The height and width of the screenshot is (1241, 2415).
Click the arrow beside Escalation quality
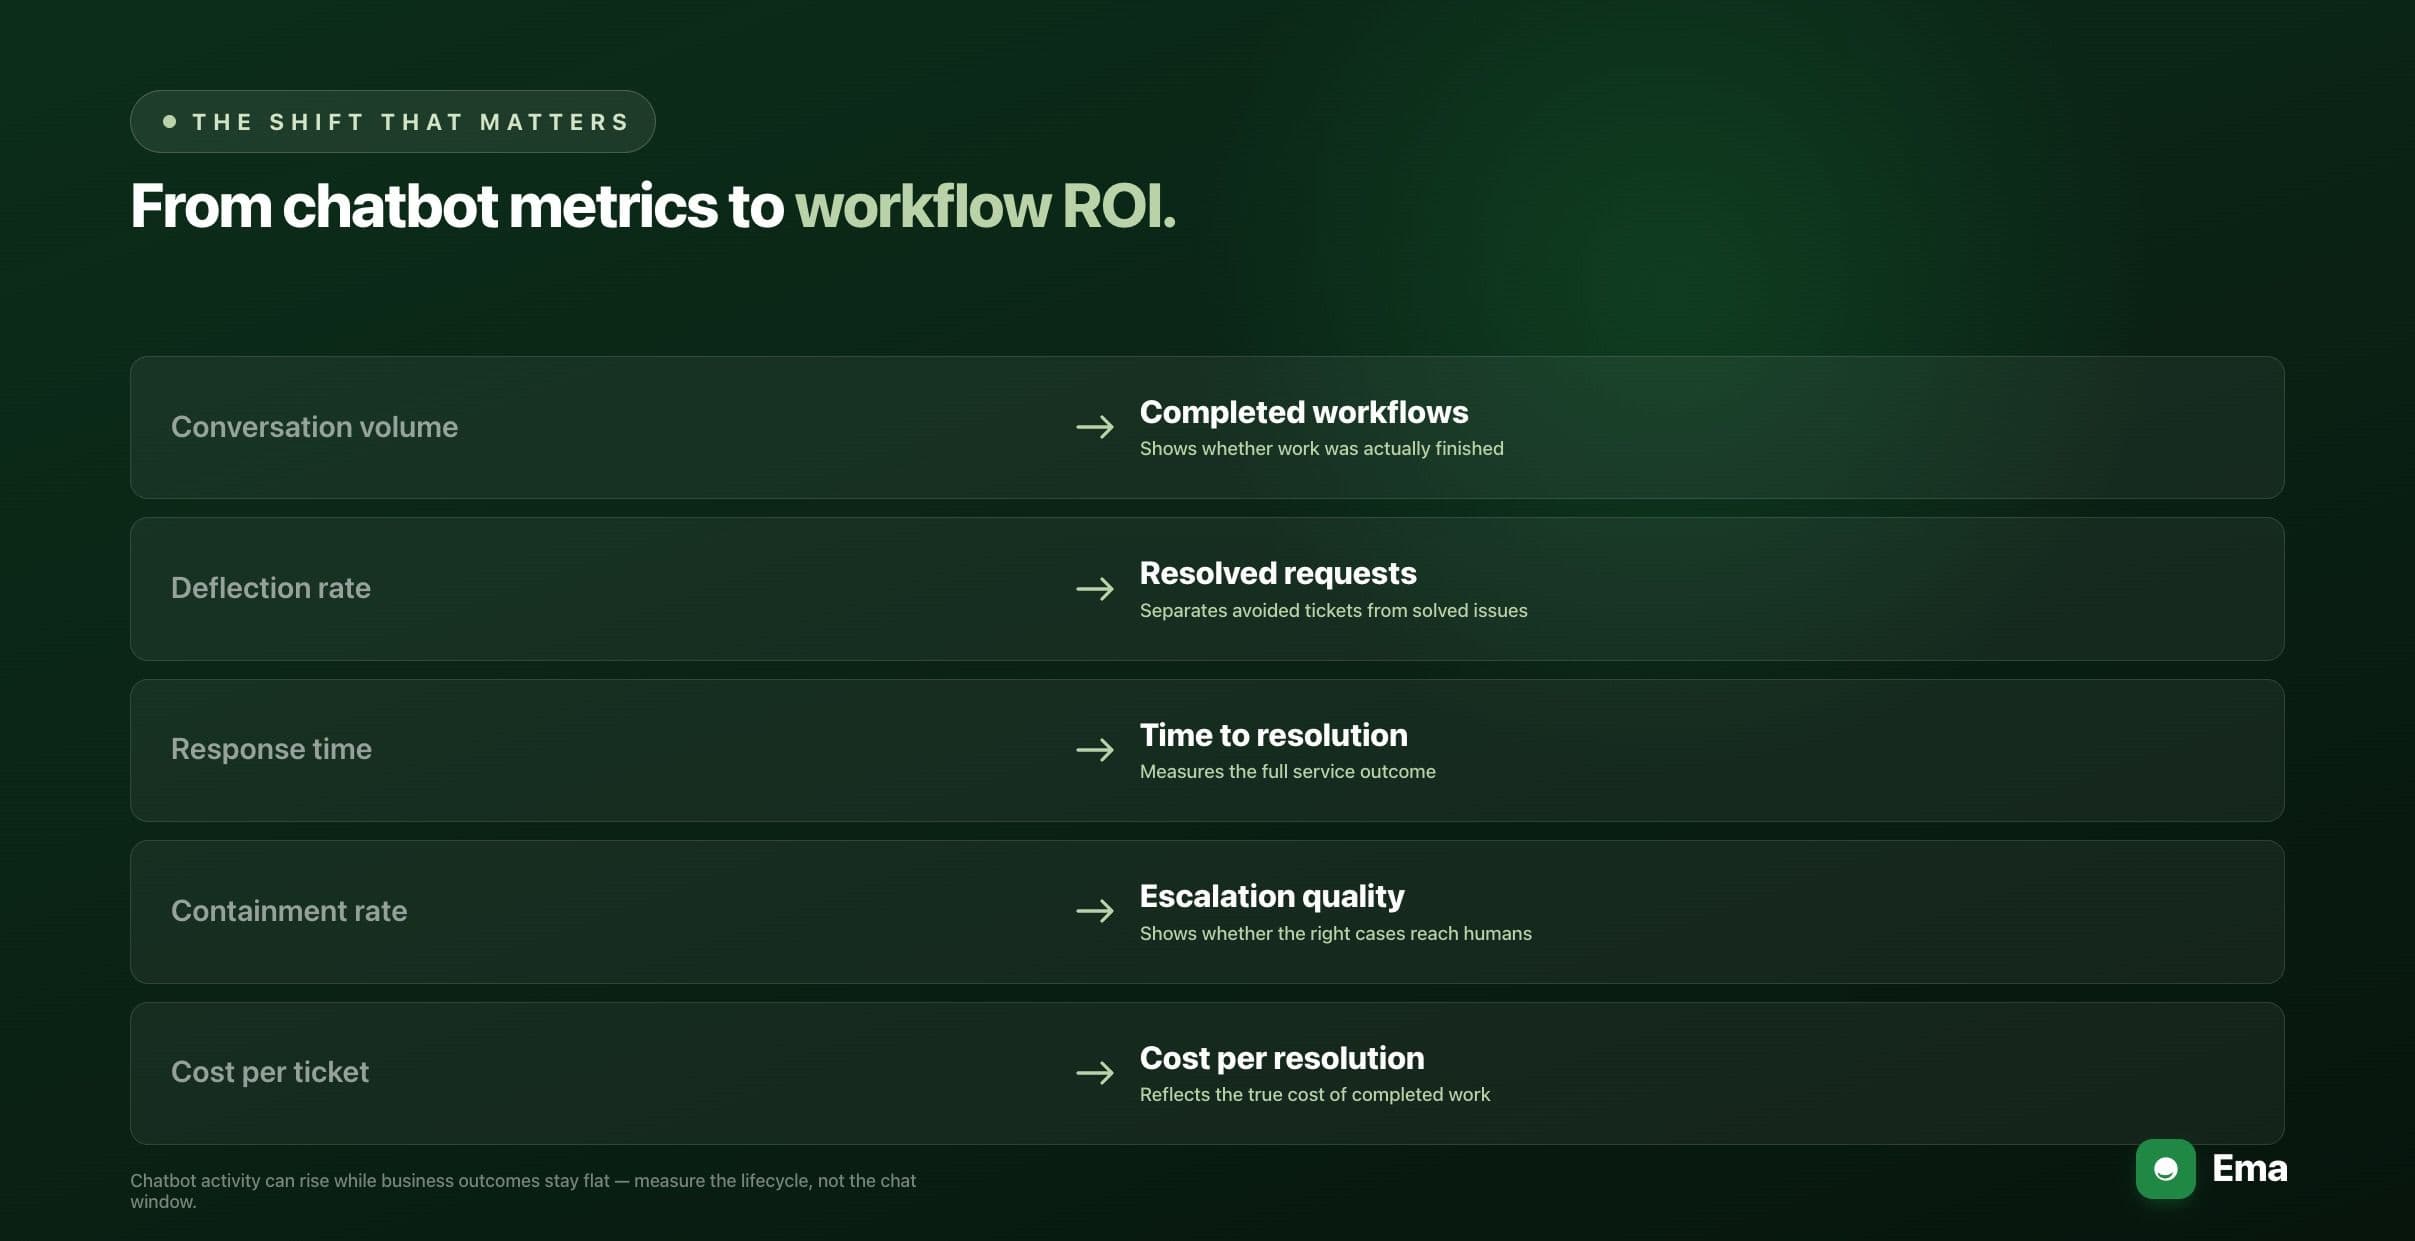1095,910
